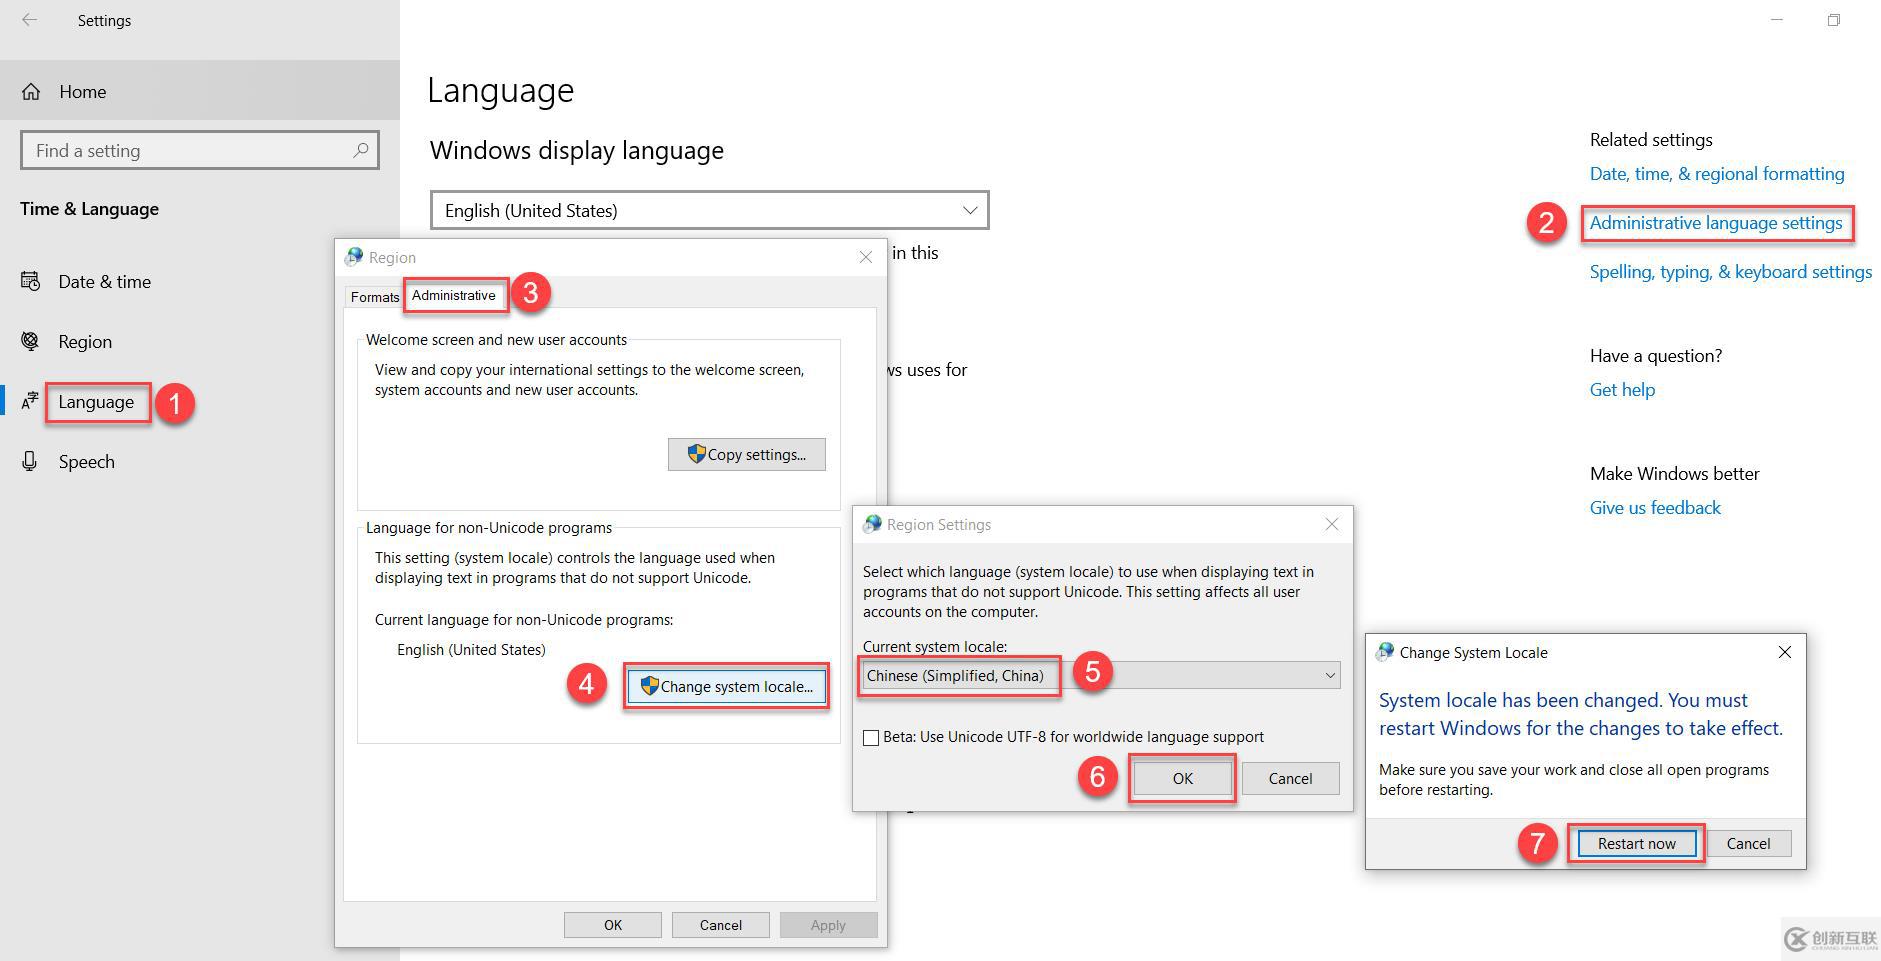
Task: Open Date, time, & regional formatting link
Action: tap(1717, 174)
